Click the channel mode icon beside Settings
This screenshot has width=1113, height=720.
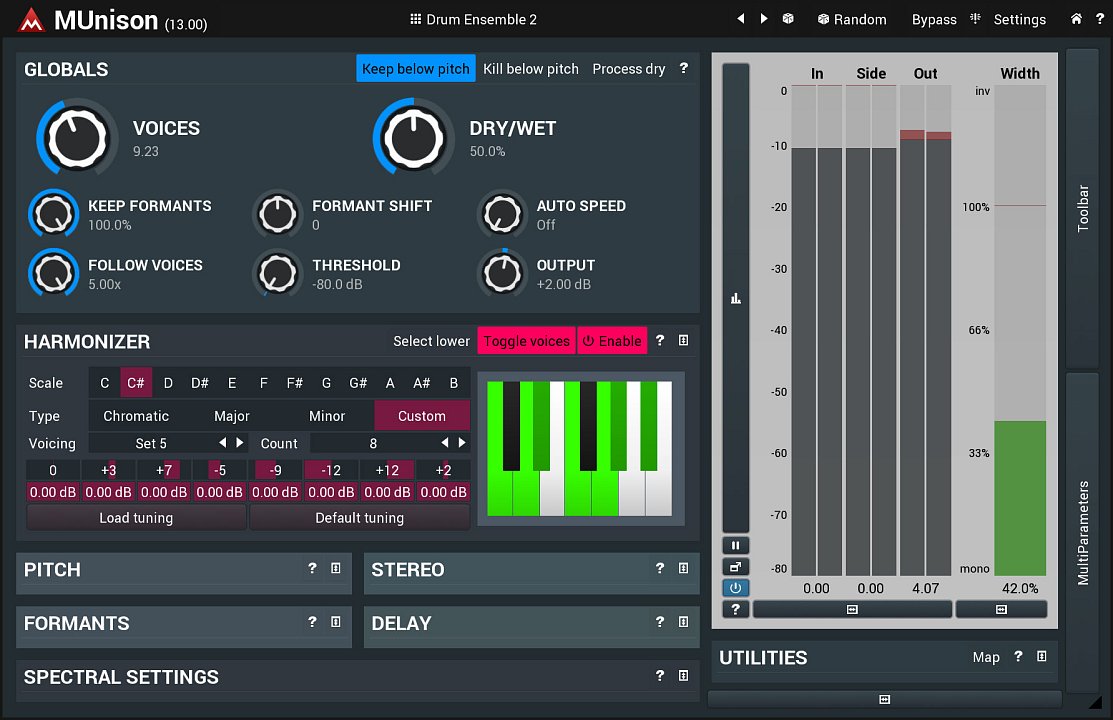tap(975, 19)
